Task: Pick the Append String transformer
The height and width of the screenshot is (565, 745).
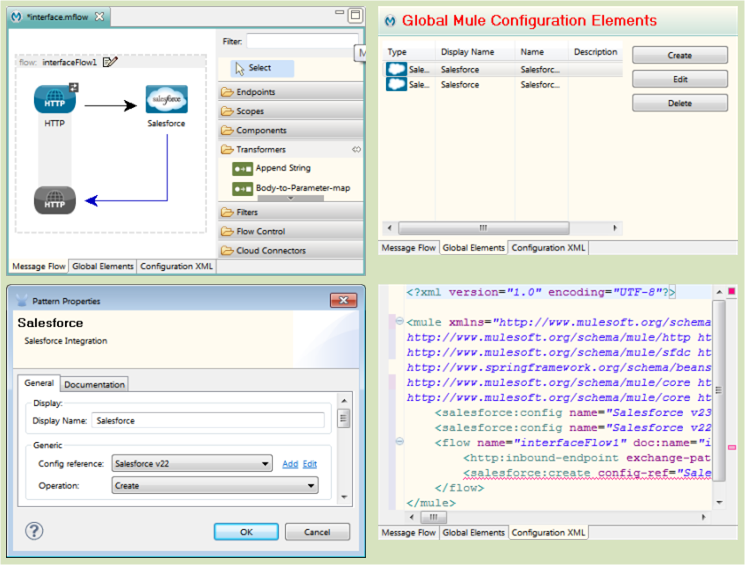Action: (x=282, y=169)
